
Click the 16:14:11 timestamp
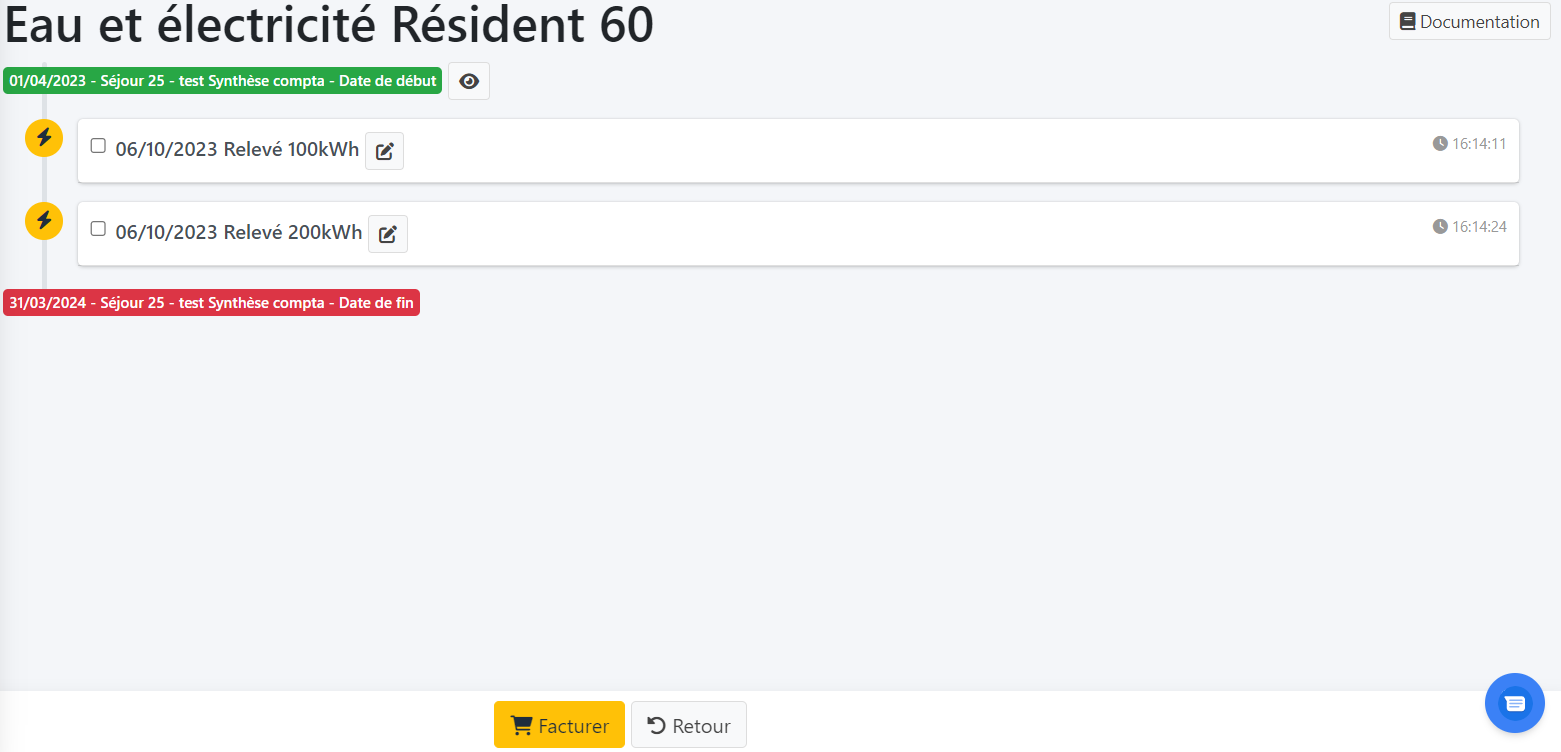1479,144
